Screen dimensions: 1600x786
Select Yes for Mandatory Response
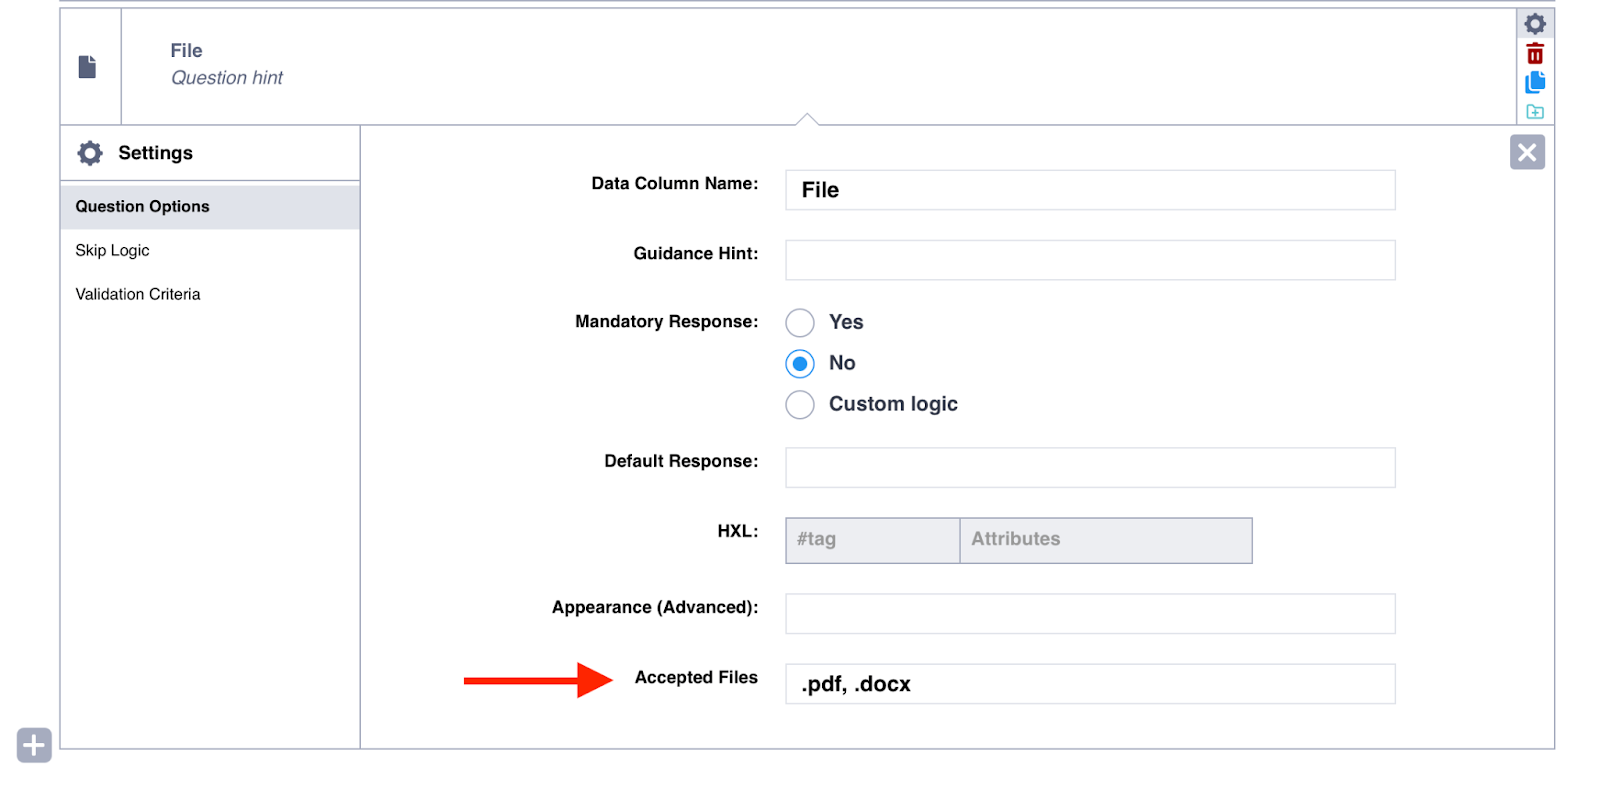tap(800, 323)
